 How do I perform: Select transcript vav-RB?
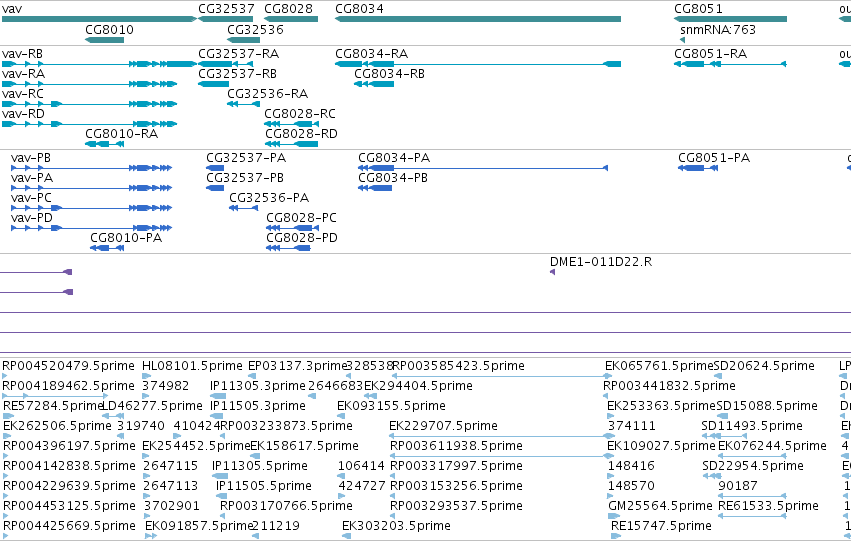click(99, 64)
